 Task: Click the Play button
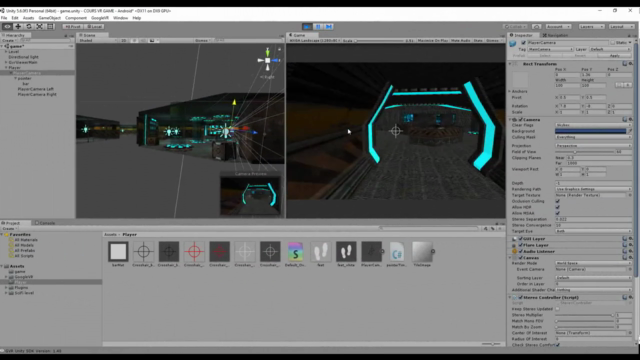coord(307,27)
